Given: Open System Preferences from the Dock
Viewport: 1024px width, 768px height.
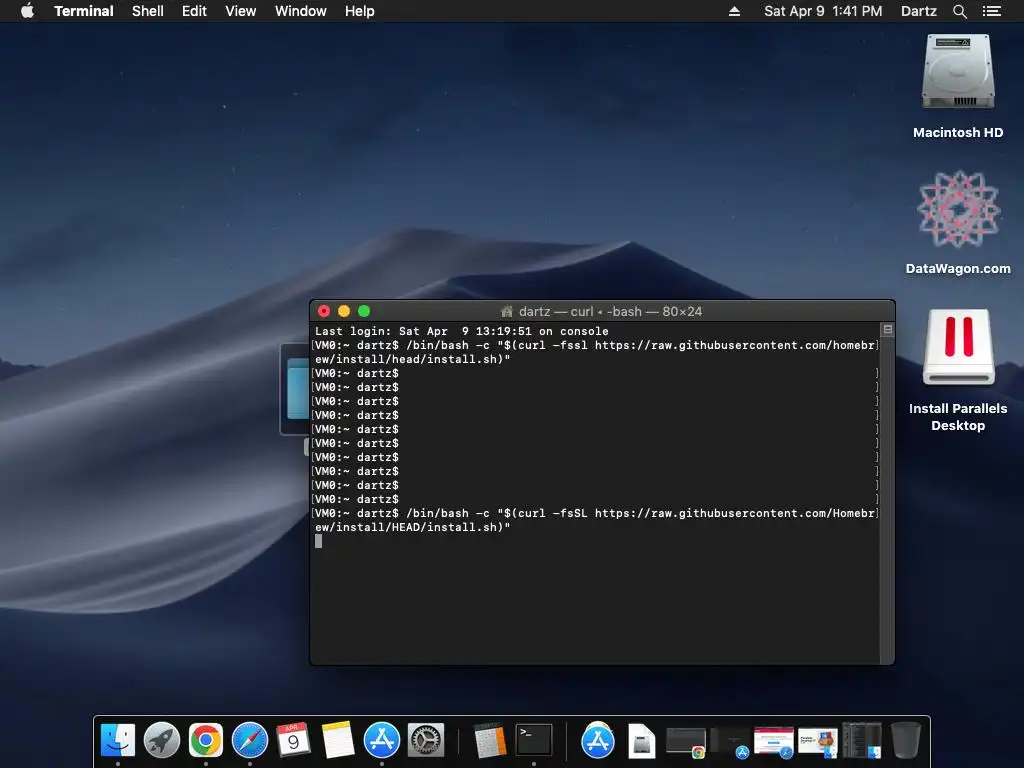Looking at the screenshot, I should coord(426,740).
